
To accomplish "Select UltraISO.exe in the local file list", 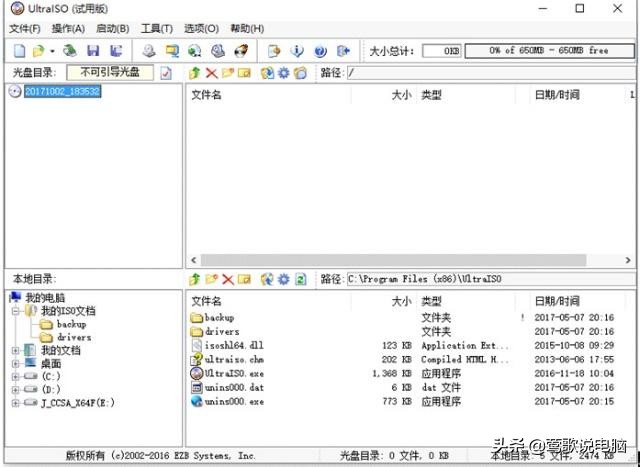I will tap(234, 374).
